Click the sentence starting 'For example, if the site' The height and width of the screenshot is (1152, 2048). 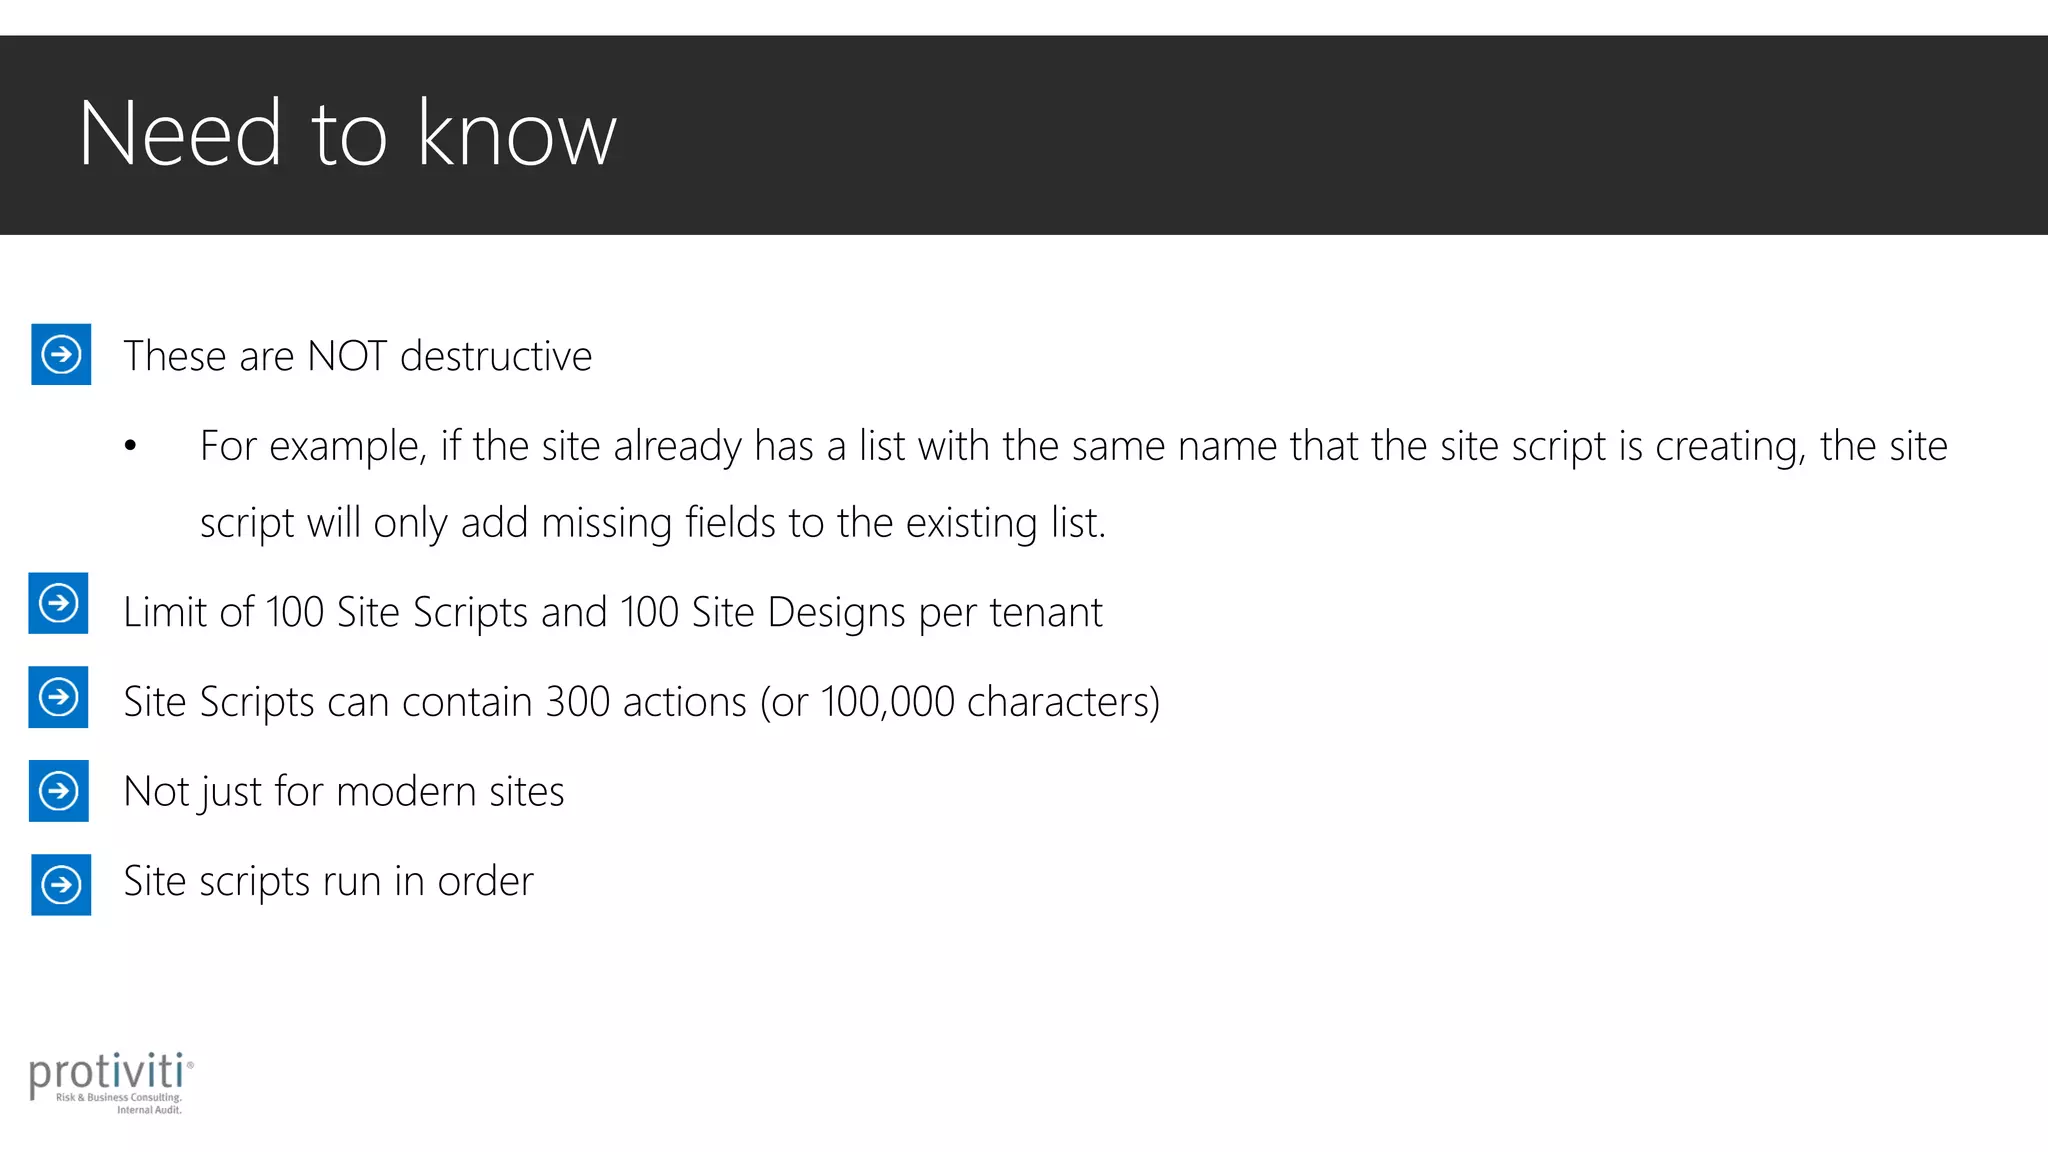(x=1074, y=446)
